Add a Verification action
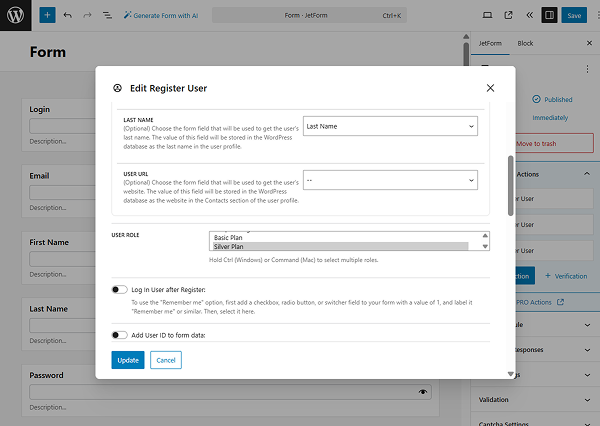Screen dimensions: 600x426 coord(566,276)
